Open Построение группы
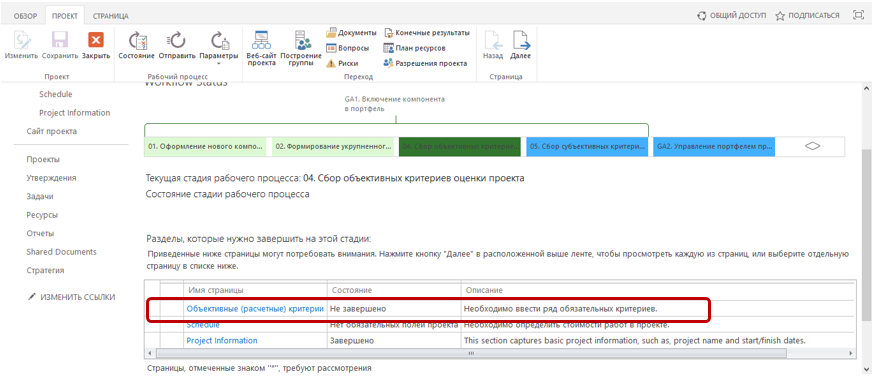 (301, 48)
